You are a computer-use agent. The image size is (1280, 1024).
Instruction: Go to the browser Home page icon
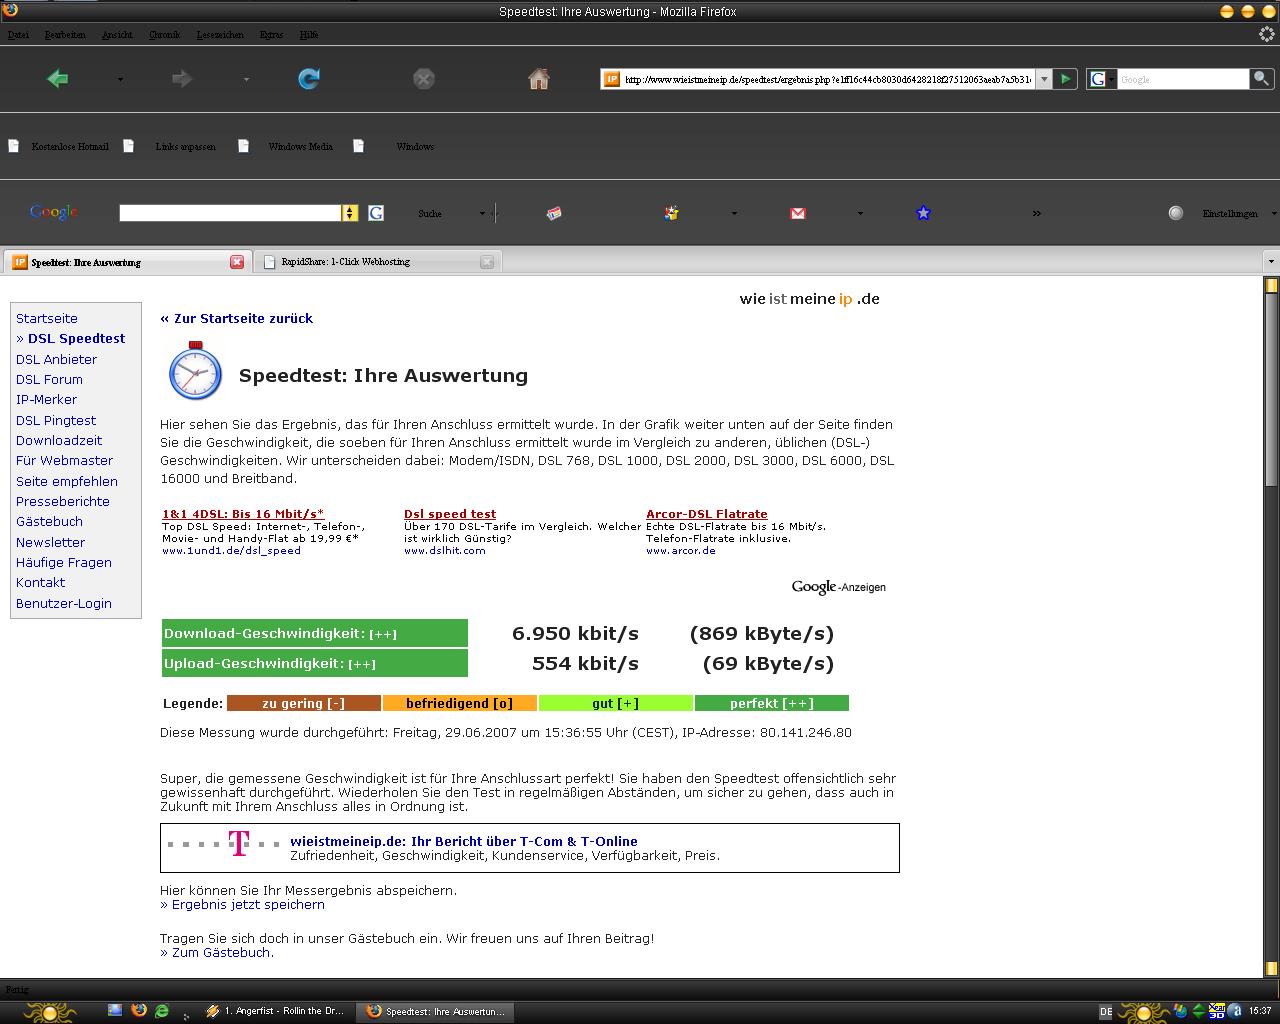coord(538,79)
